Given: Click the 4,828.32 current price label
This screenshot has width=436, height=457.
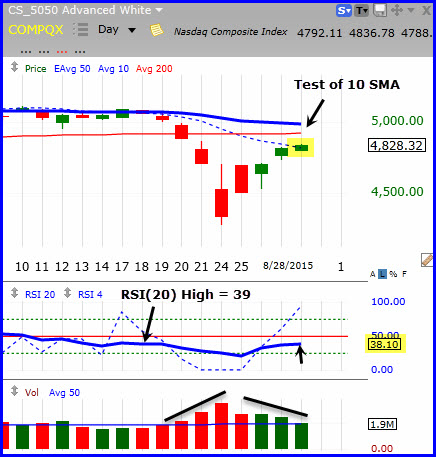Looking at the screenshot, I should (397, 145).
